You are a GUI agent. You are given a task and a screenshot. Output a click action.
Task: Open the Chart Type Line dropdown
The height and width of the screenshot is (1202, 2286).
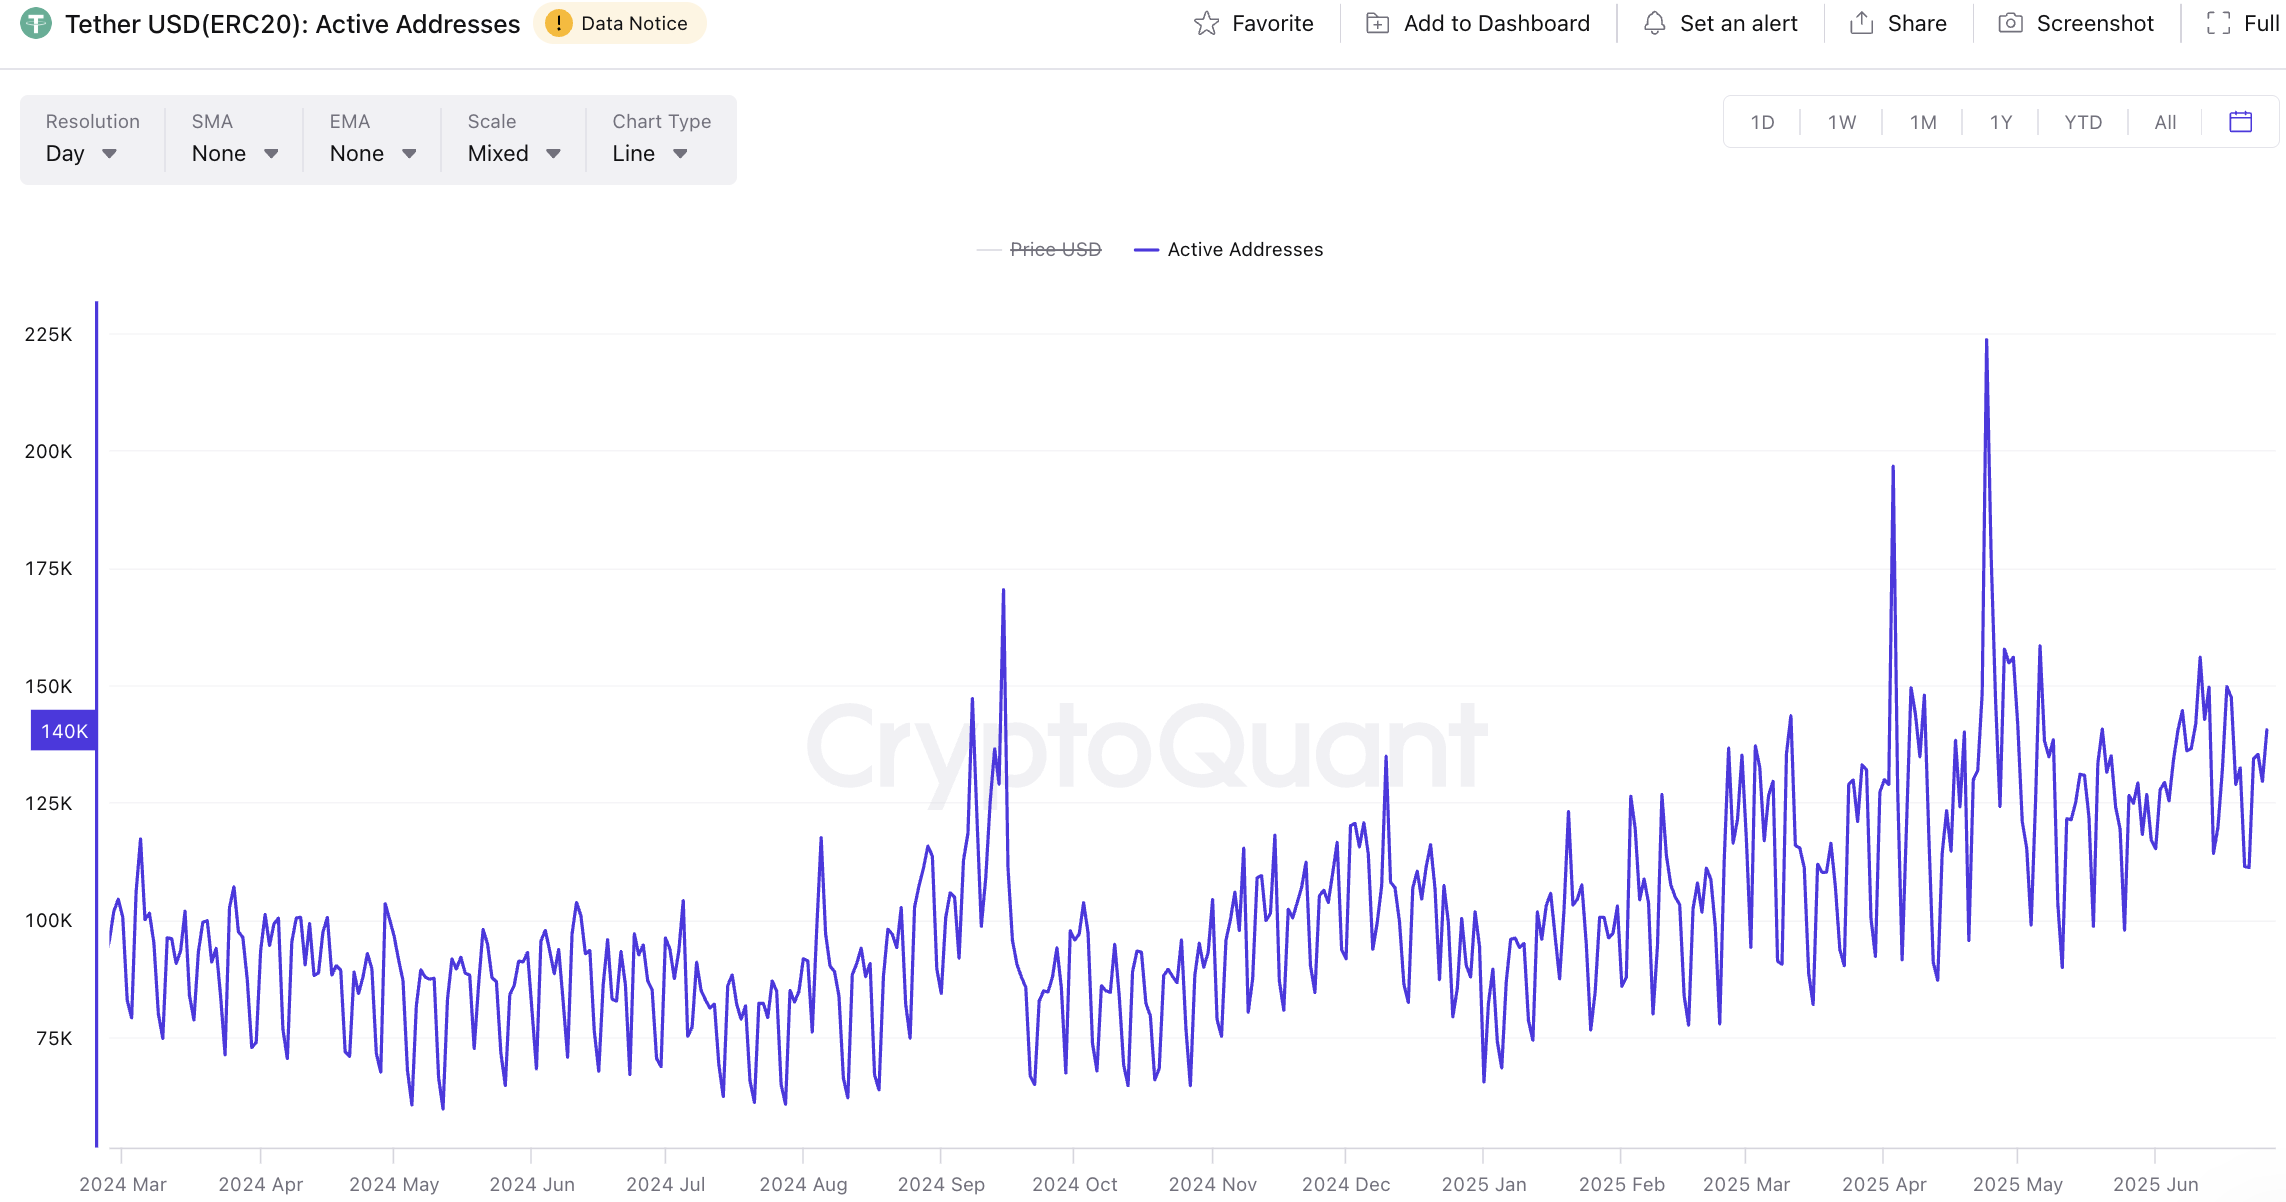pos(650,154)
